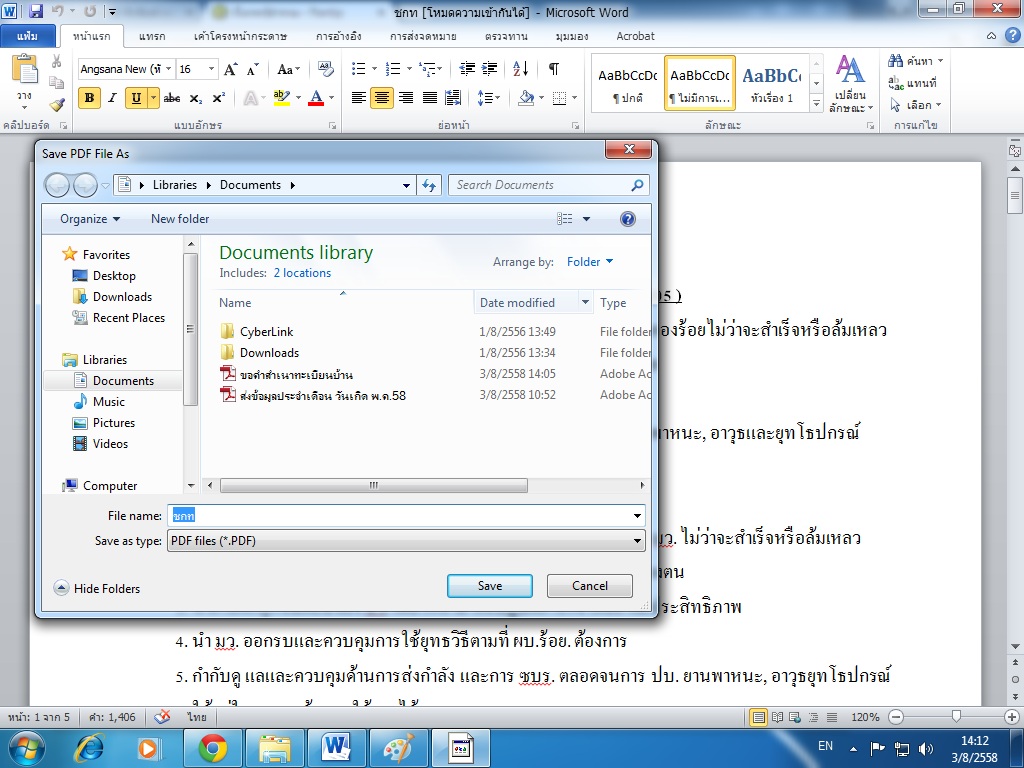Click the yellow text highlight color button
1024x768 pixels.
point(281,98)
